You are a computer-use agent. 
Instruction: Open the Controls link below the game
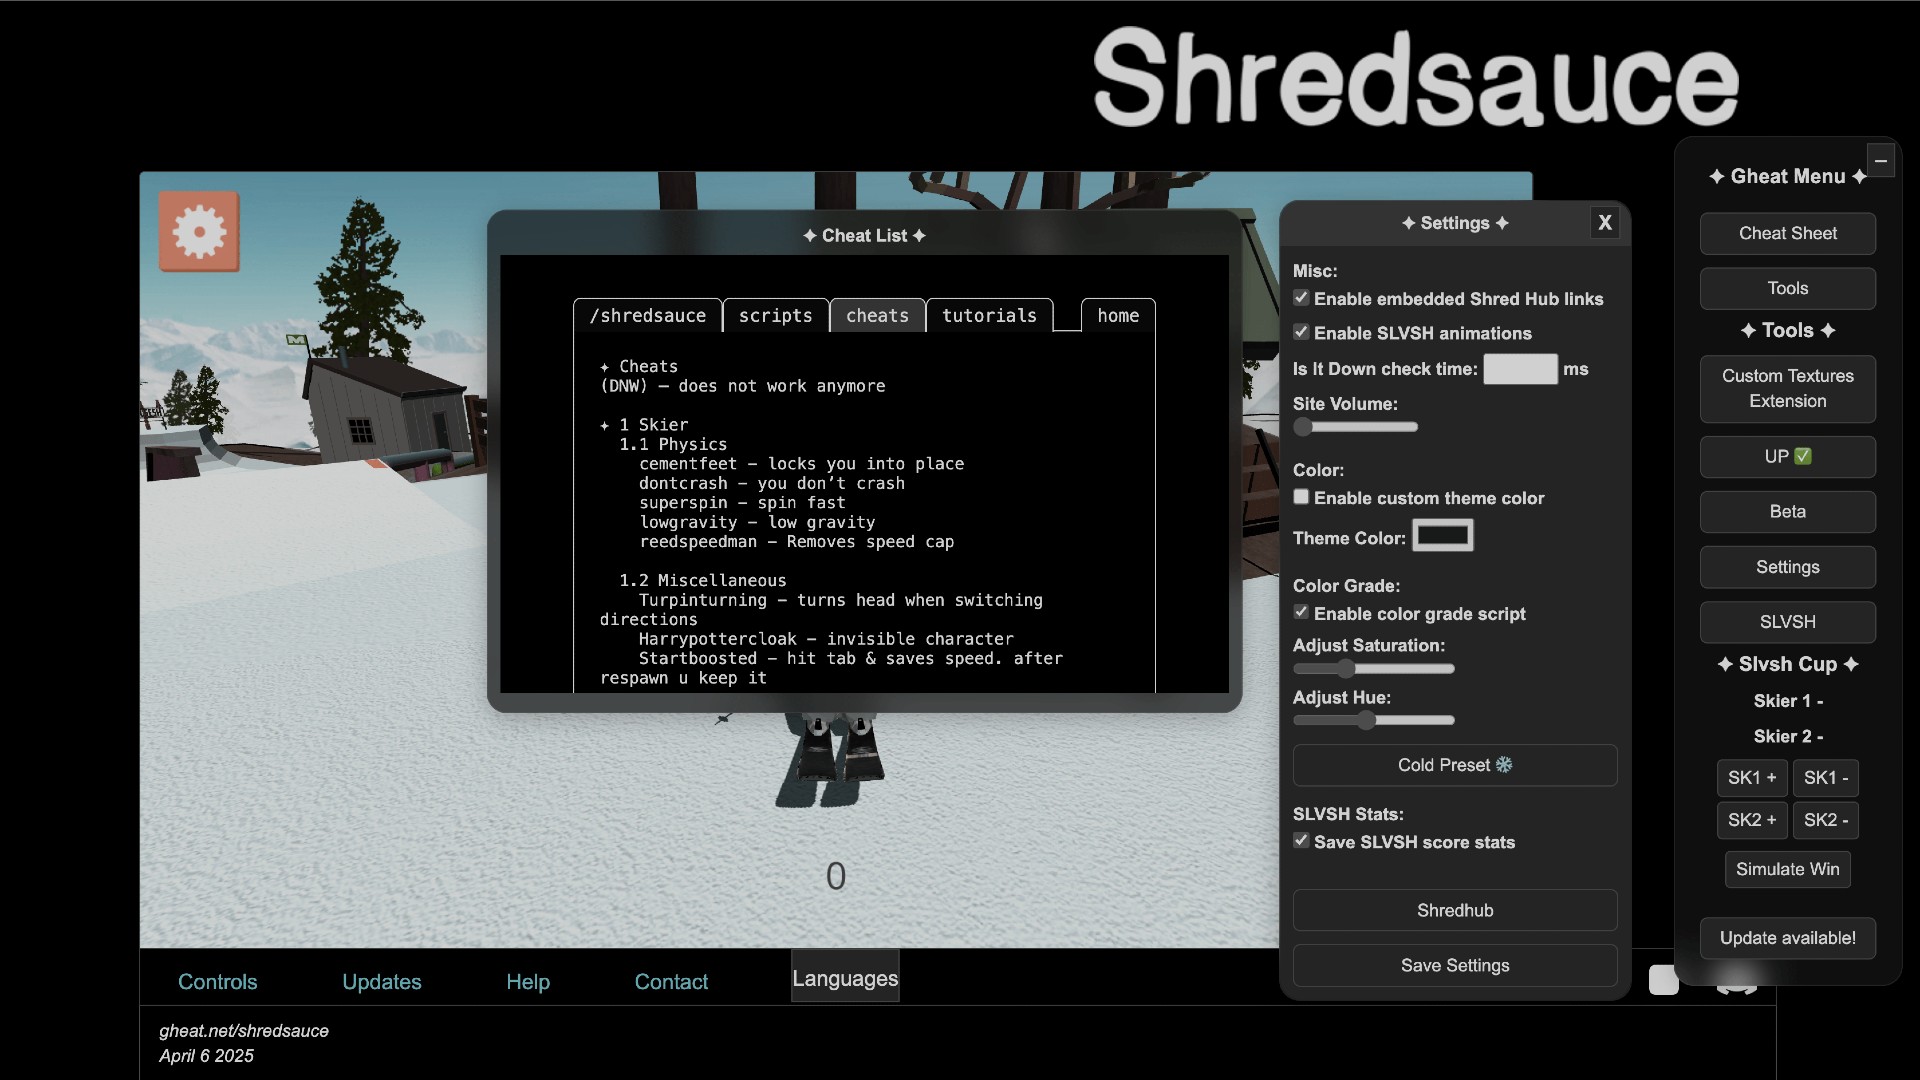point(217,982)
